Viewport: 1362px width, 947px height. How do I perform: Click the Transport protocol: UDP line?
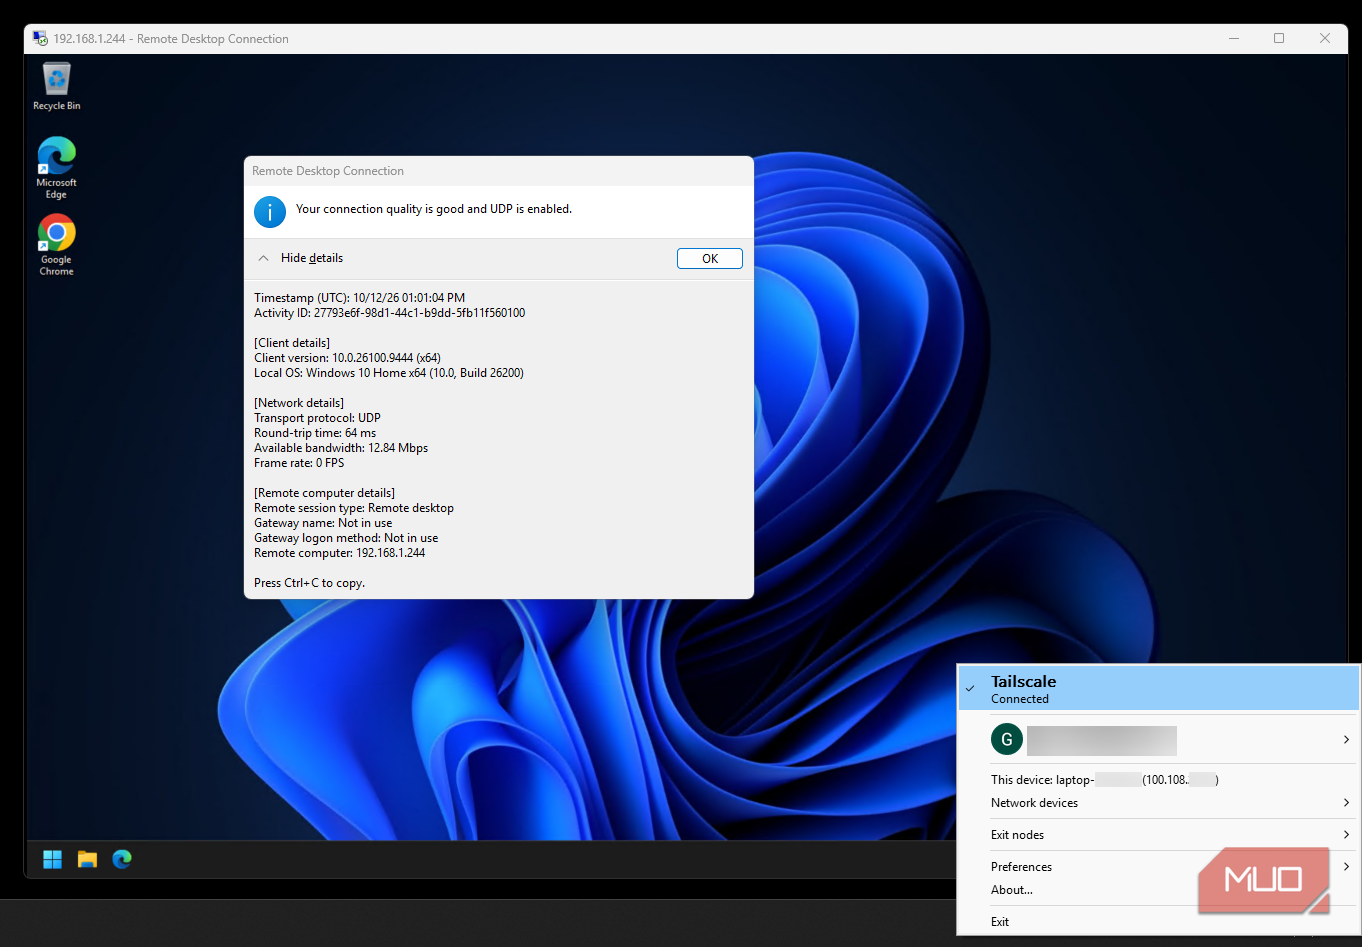pyautogui.click(x=318, y=418)
